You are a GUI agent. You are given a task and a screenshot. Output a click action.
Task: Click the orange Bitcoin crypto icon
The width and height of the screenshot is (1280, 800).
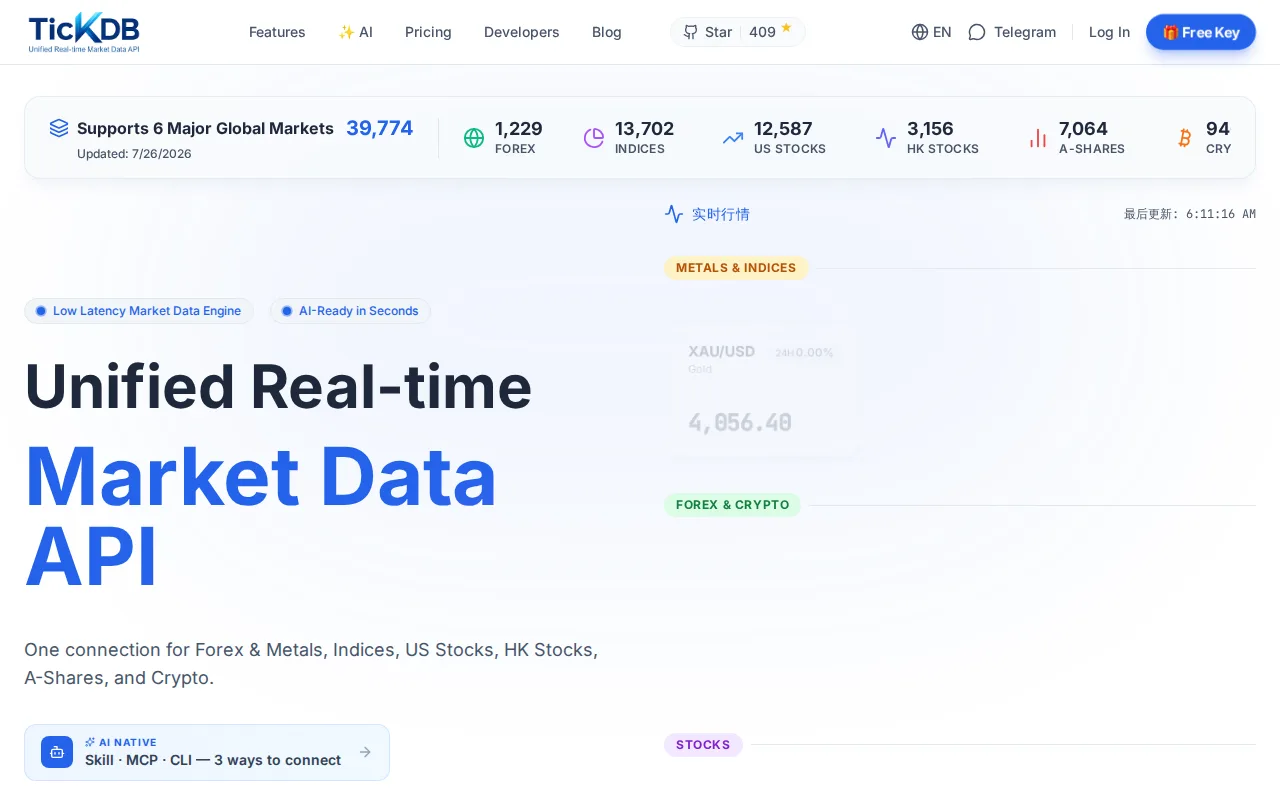[1185, 138]
